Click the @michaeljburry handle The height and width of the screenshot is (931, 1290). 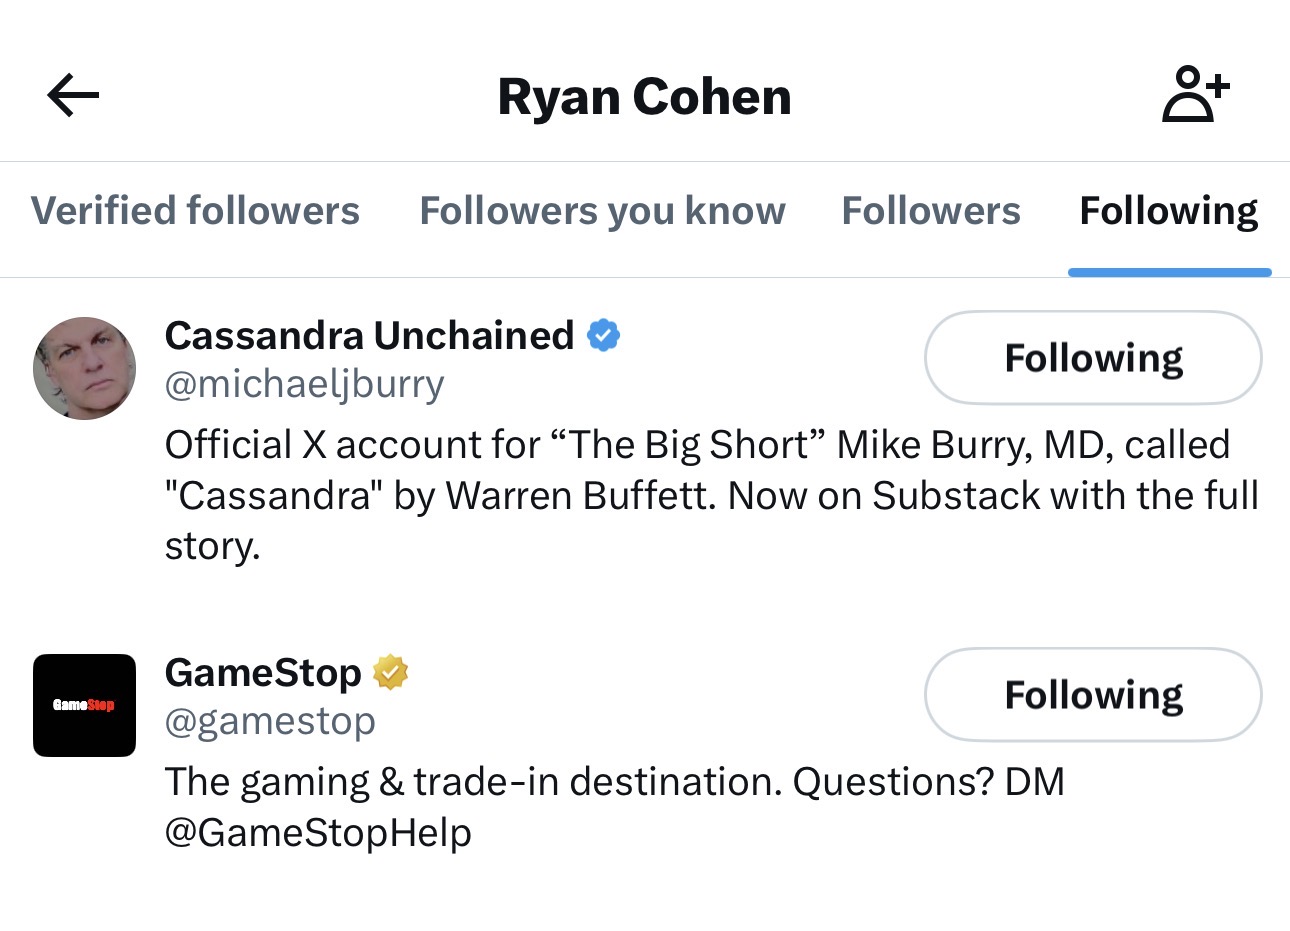pos(304,384)
